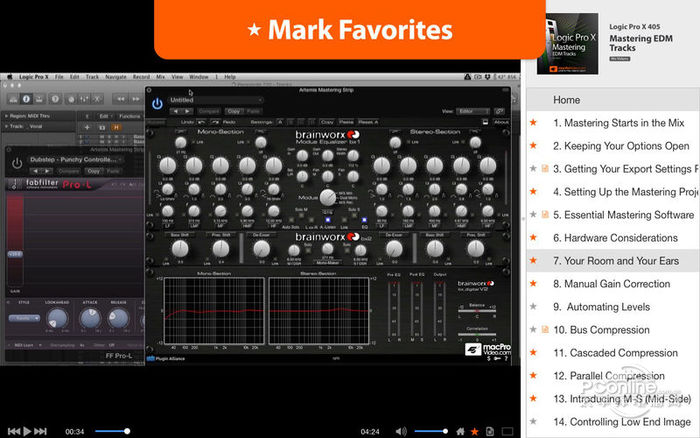Open the Logic Library toolbar icon
Viewport: 700px width, 438px height.
[x=13, y=99]
